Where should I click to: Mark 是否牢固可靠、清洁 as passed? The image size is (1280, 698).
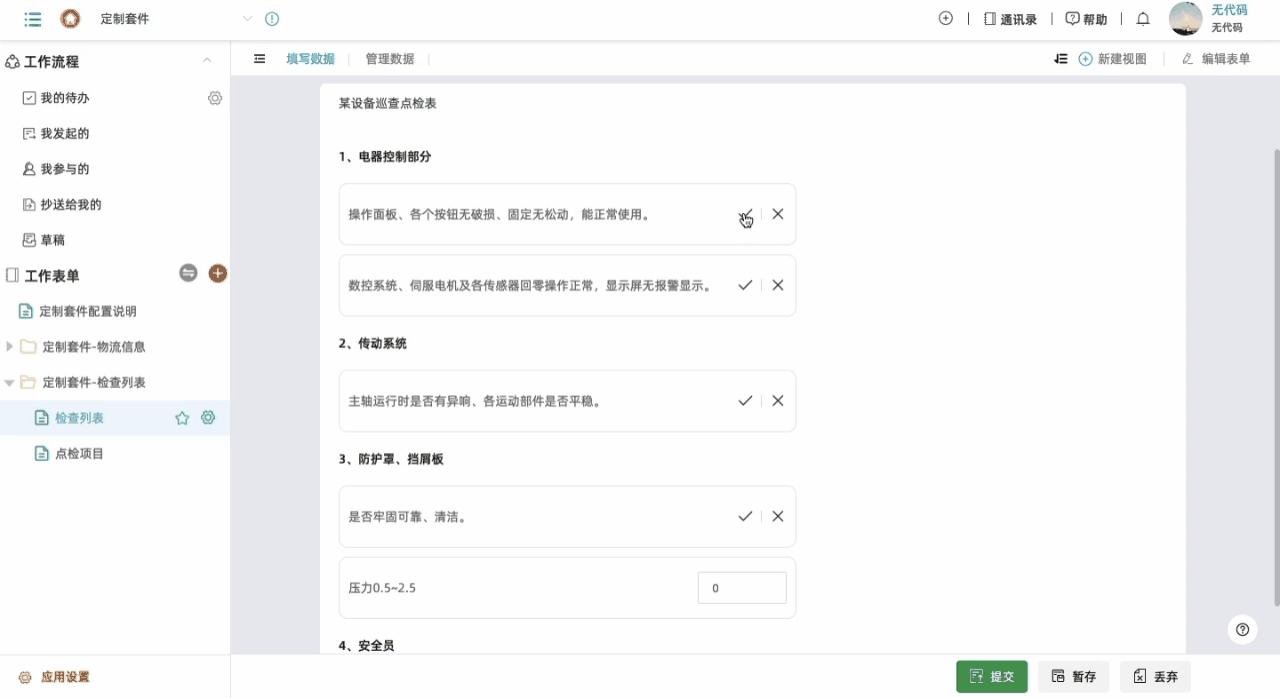pos(745,516)
